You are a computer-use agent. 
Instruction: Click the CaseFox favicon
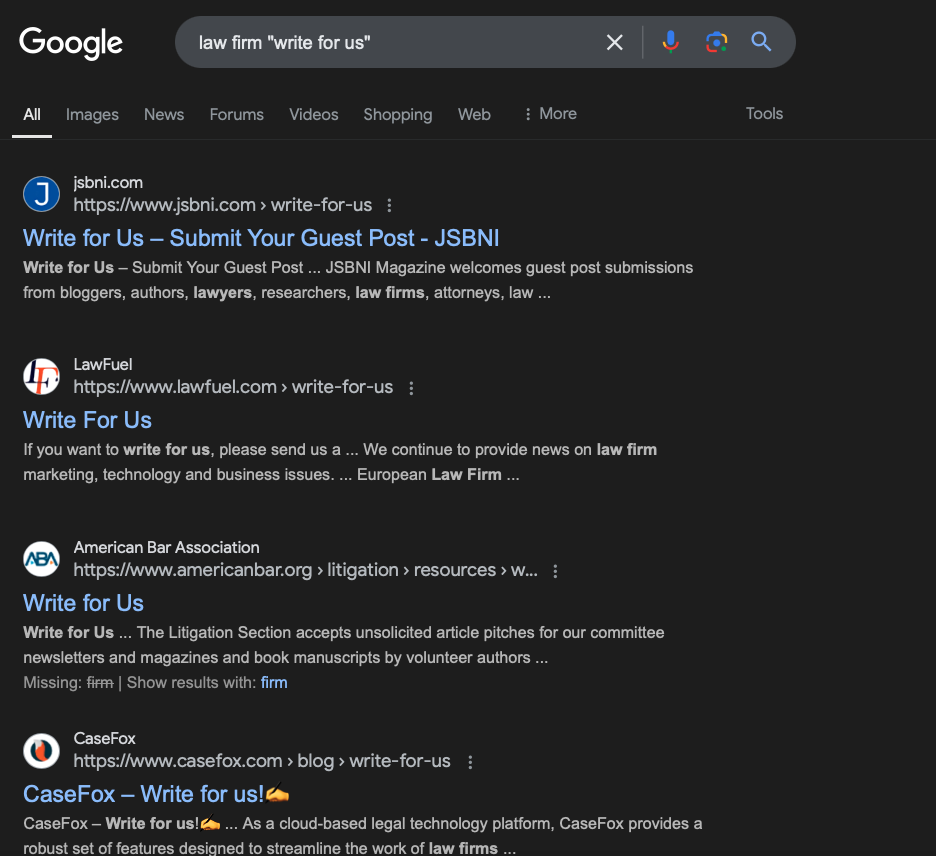click(x=41, y=750)
